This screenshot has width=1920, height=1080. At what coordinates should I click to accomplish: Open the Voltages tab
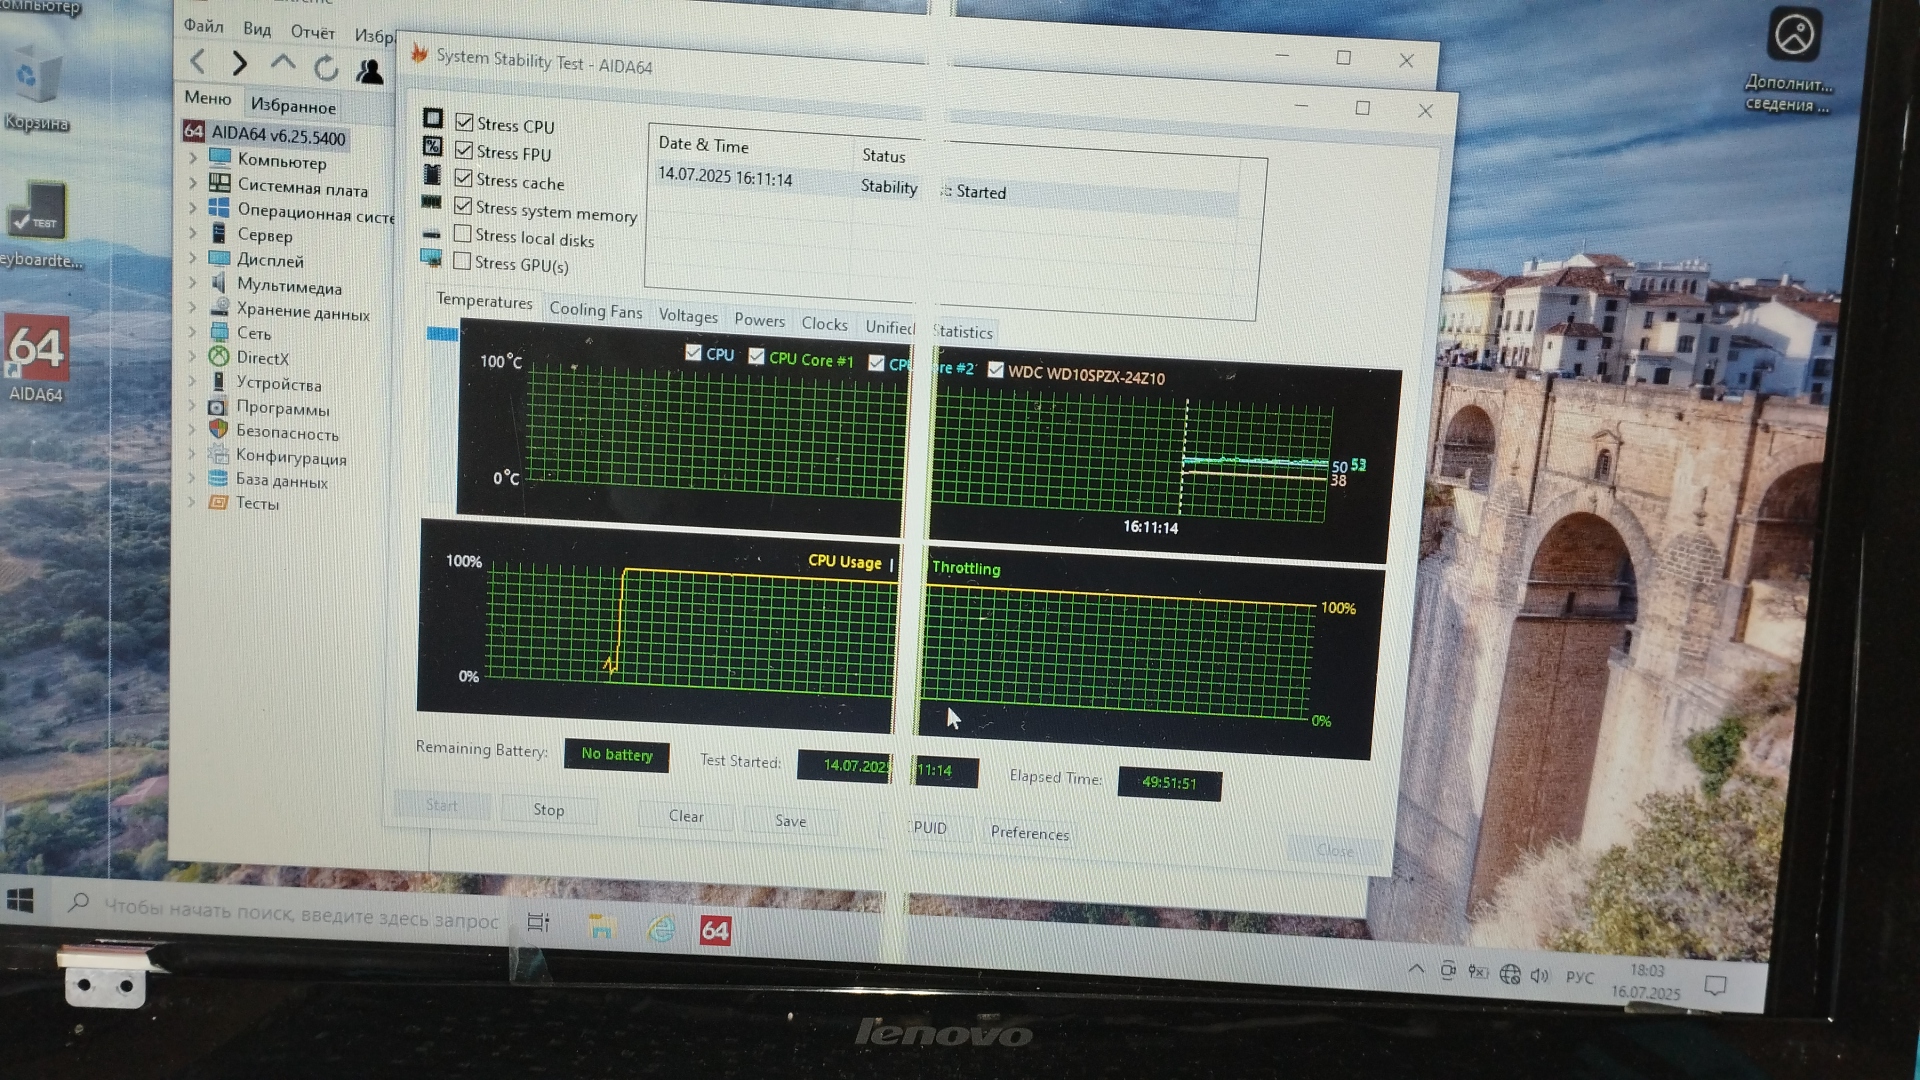click(688, 316)
